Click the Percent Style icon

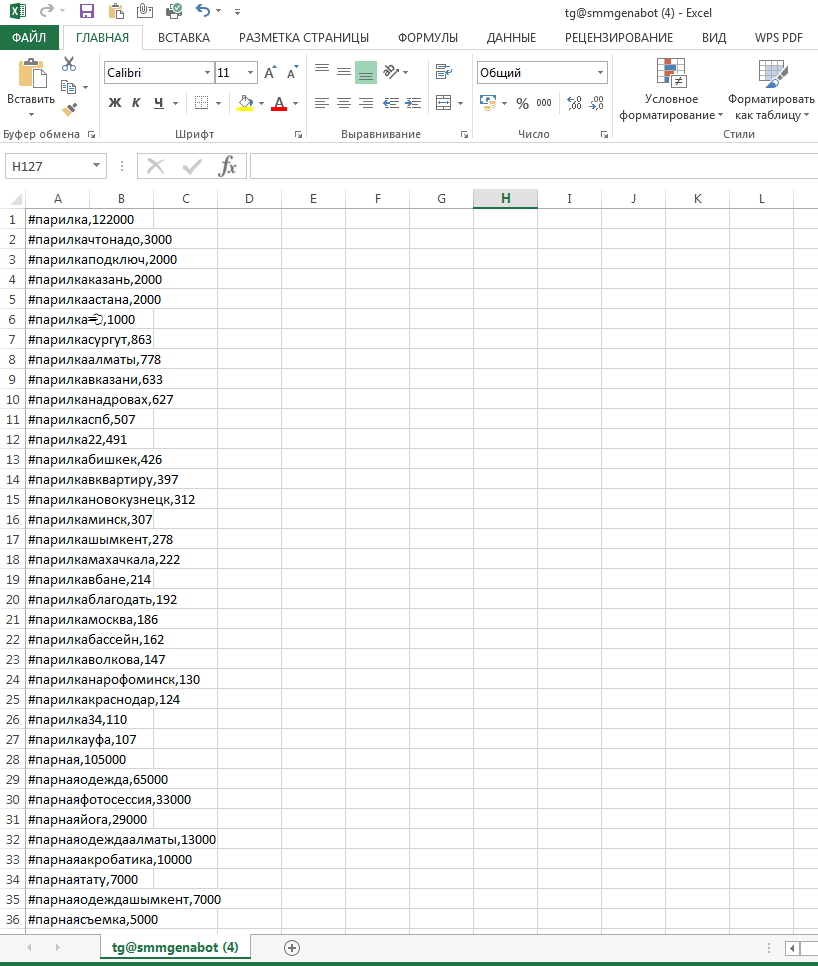tap(522, 103)
